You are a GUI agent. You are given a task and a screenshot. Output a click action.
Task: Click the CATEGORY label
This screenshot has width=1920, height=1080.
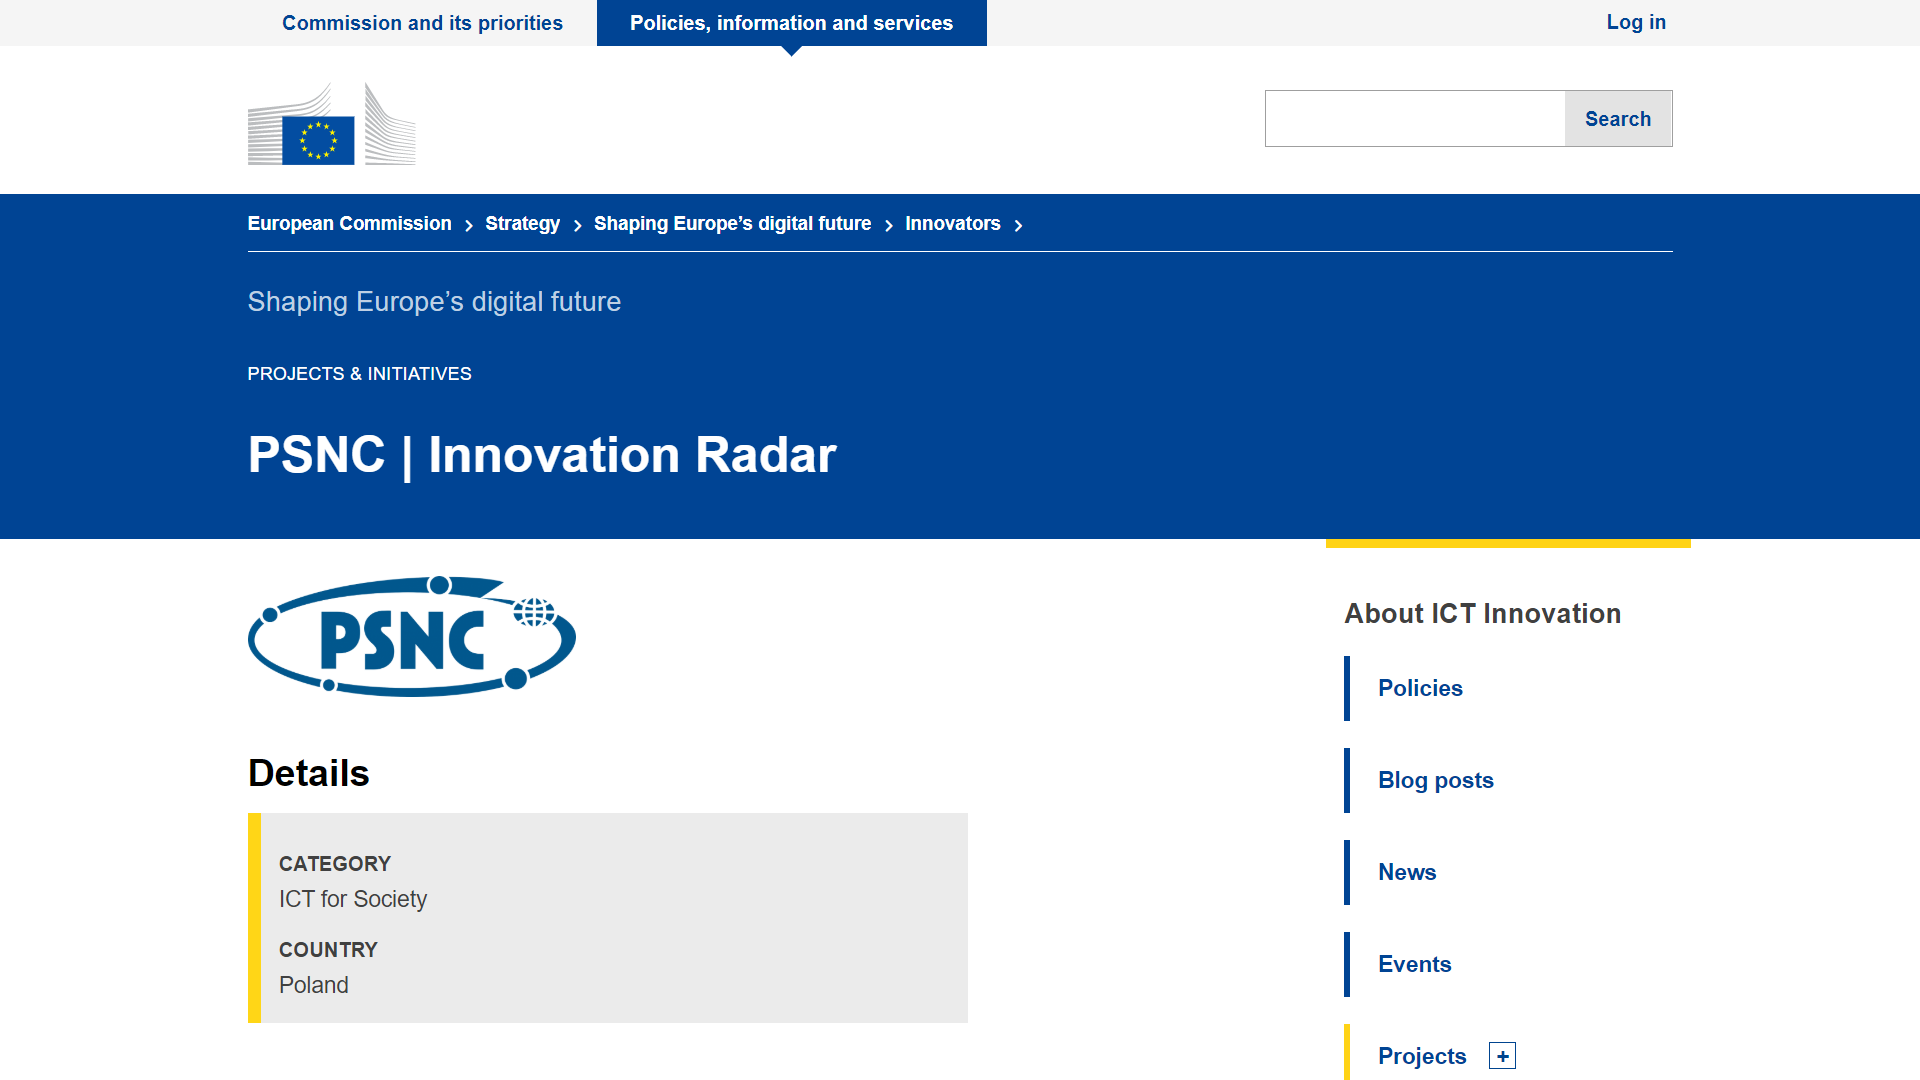click(x=334, y=864)
